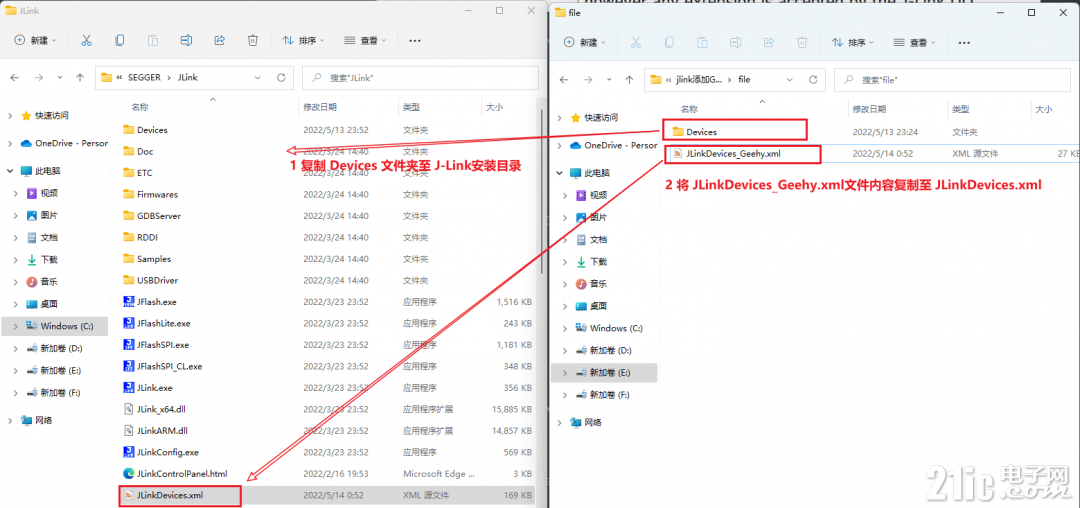Sort by 类型 column in file window
Viewport: 1080px width, 508px height.
tap(961, 109)
